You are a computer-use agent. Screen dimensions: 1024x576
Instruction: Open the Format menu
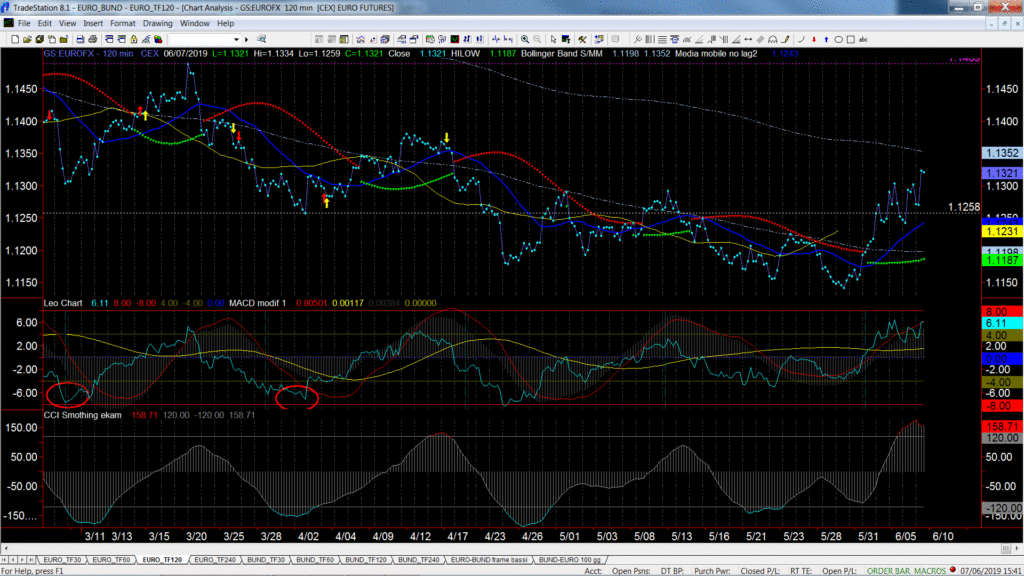tap(123, 24)
